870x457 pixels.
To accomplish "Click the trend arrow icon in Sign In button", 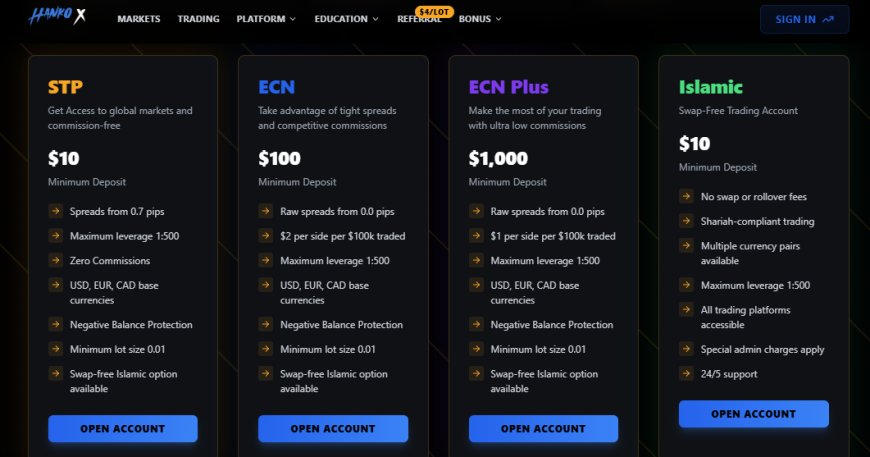I will (x=828, y=19).
